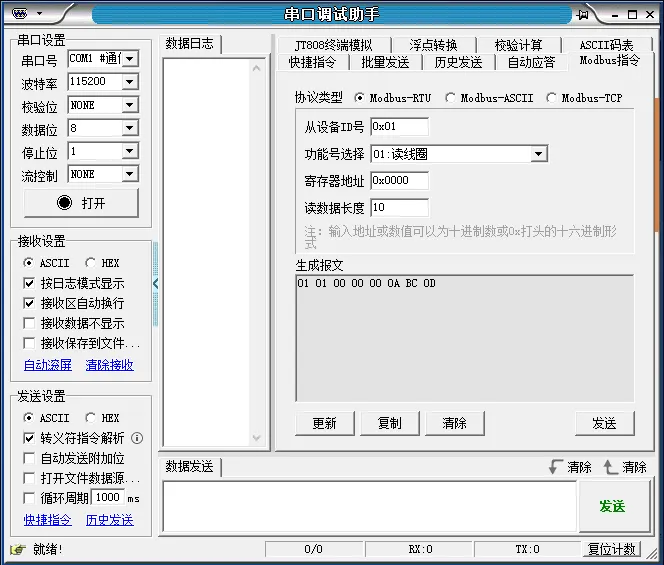Open the 校验计算 tab

click(x=518, y=45)
